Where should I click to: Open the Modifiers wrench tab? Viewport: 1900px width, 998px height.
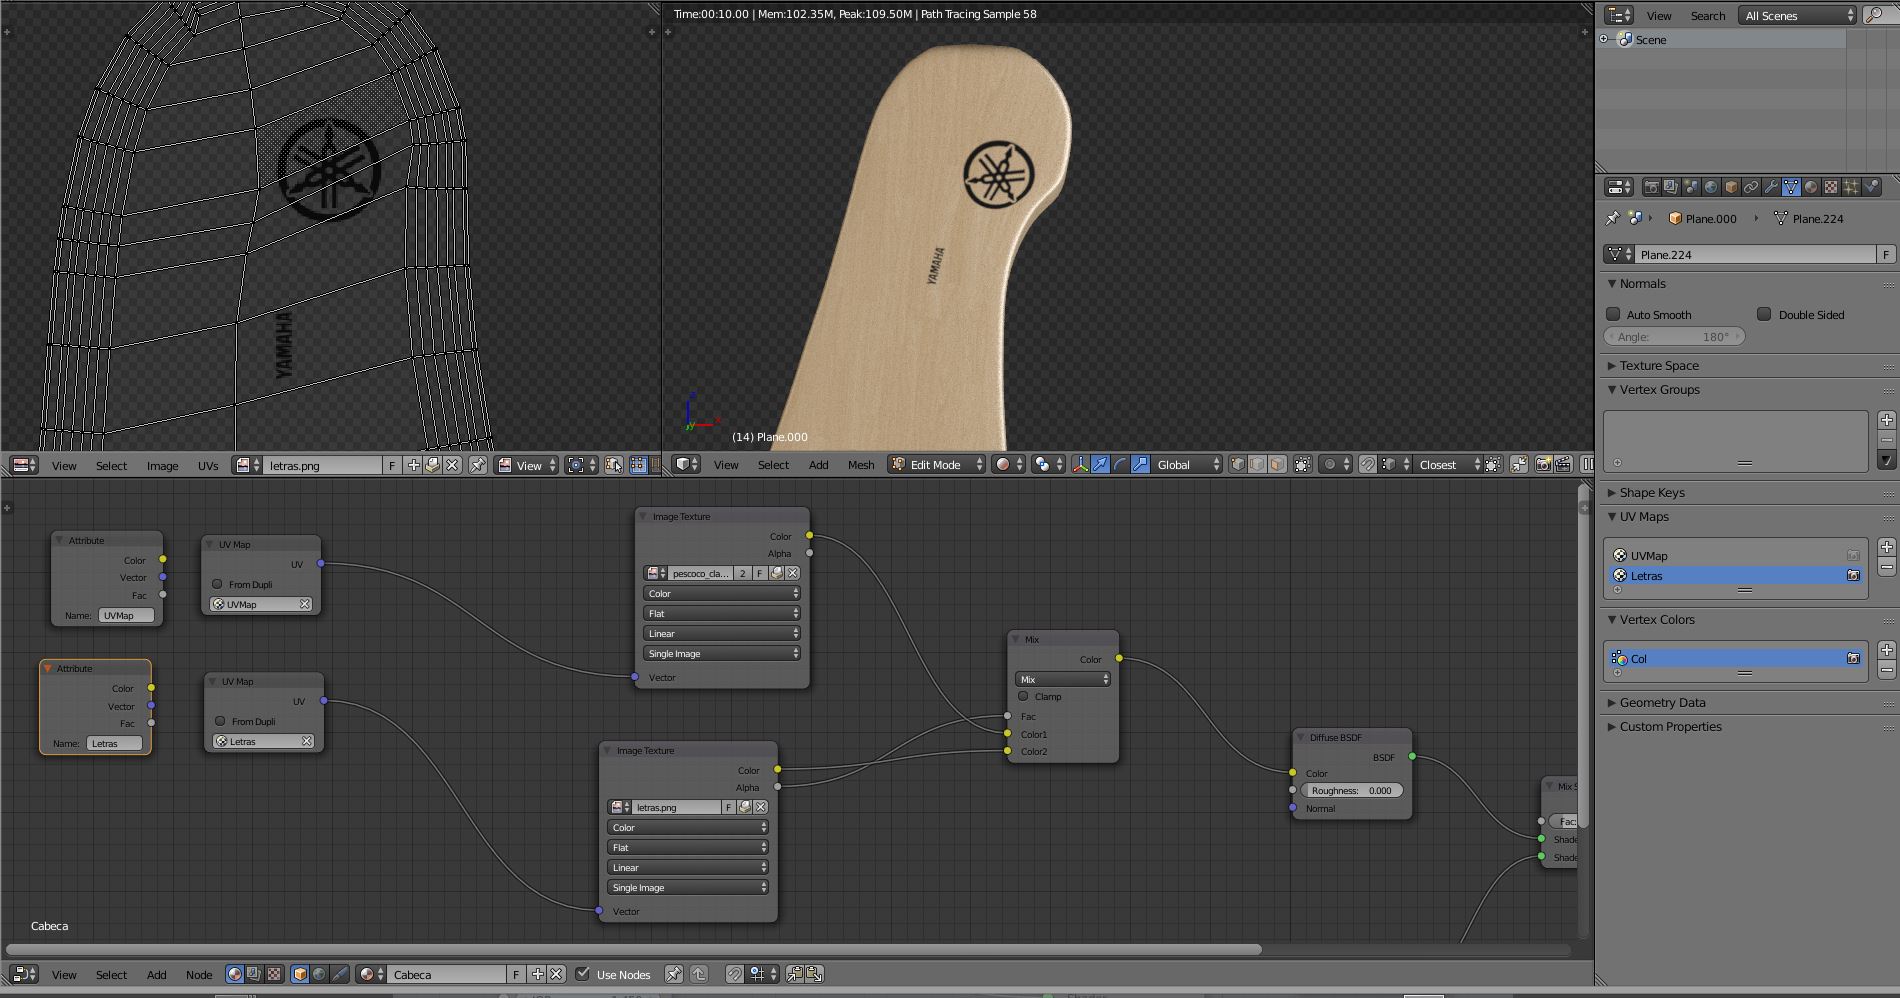(x=1771, y=187)
